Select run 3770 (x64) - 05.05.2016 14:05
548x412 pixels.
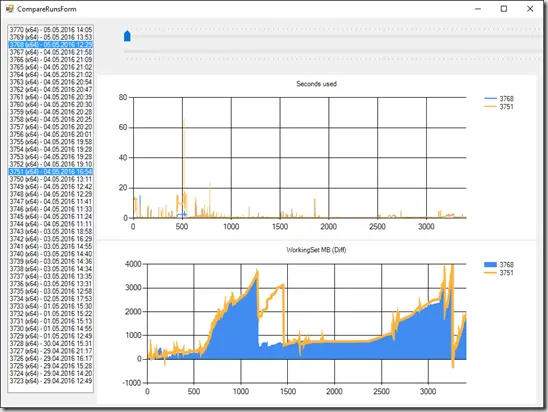tap(51, 30)
